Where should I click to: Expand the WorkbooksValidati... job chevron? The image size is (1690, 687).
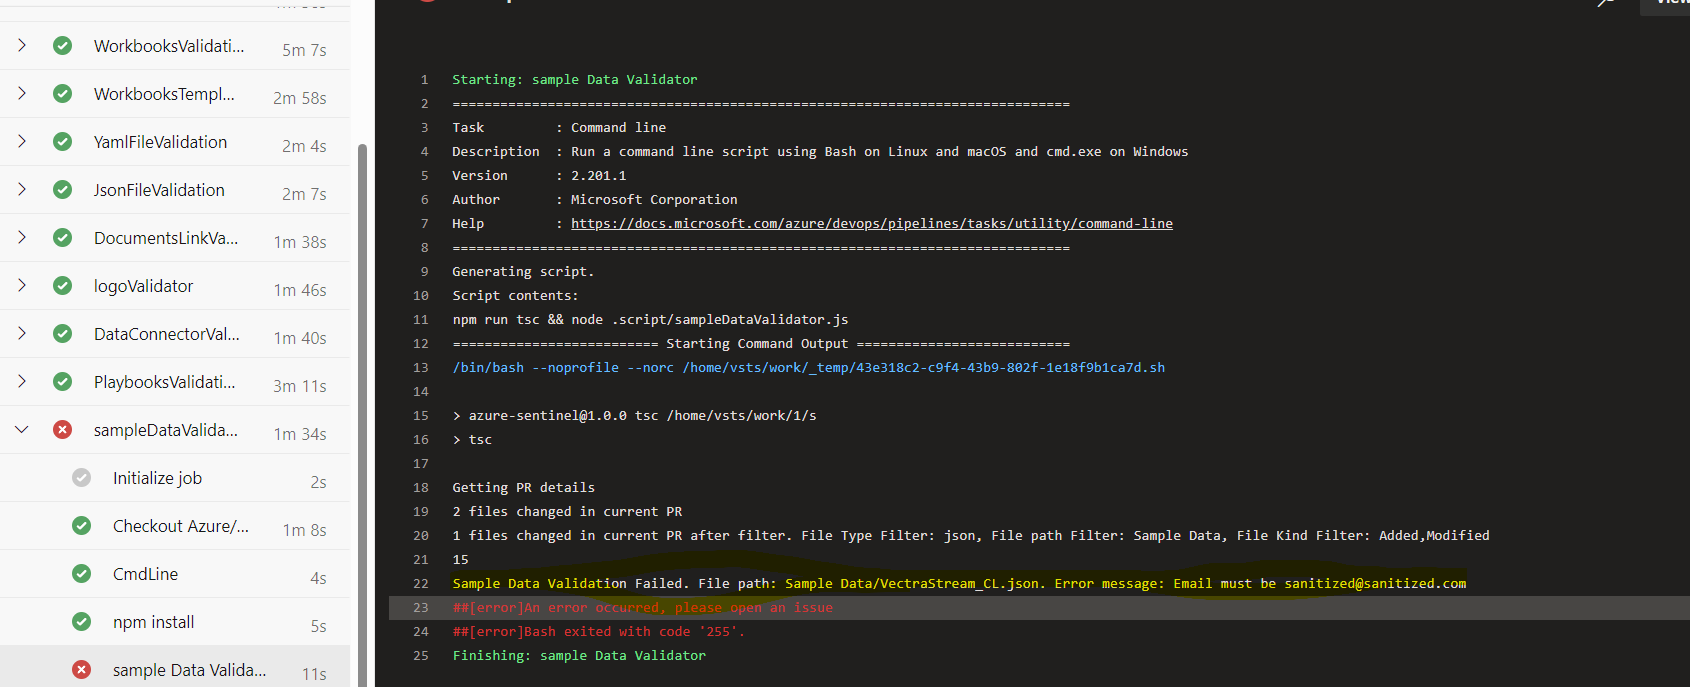22,45
